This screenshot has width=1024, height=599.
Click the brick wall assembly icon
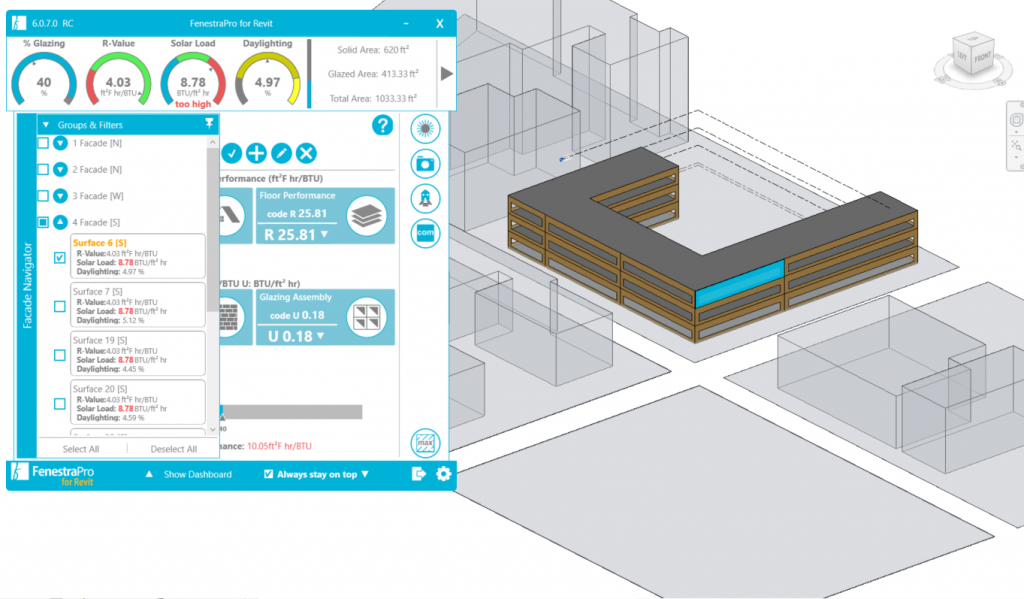(229, 317)
